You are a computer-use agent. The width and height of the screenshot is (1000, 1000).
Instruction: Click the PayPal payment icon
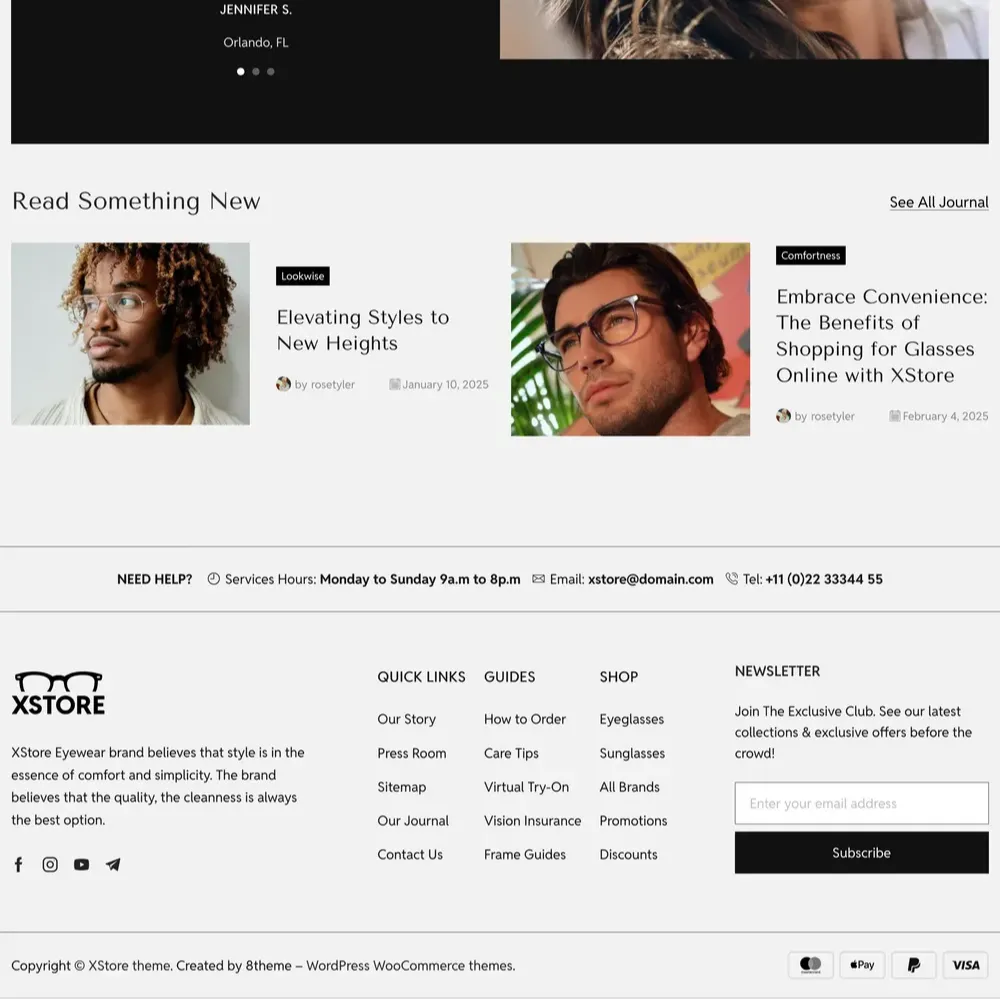tap(914, 965)
